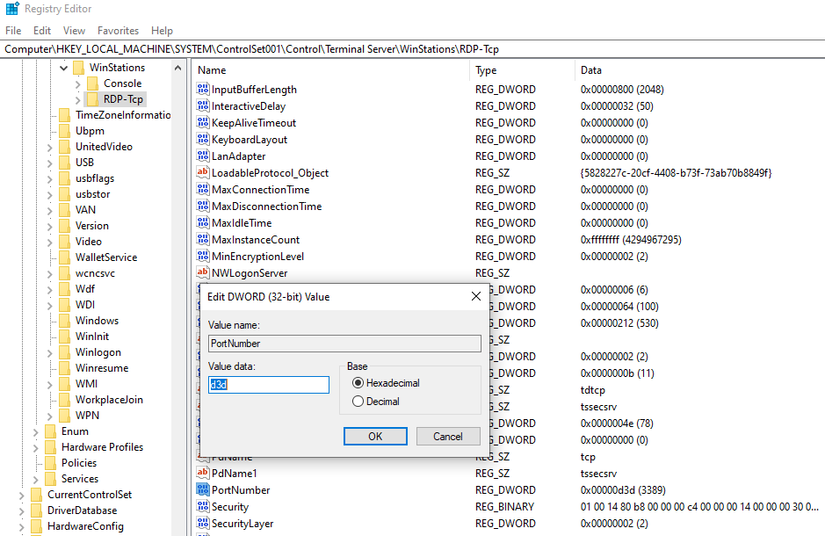The height and width of the screenshot is (536, 825).
Task: Expand the CurrentControlSet key
Action: pos(22,495)
